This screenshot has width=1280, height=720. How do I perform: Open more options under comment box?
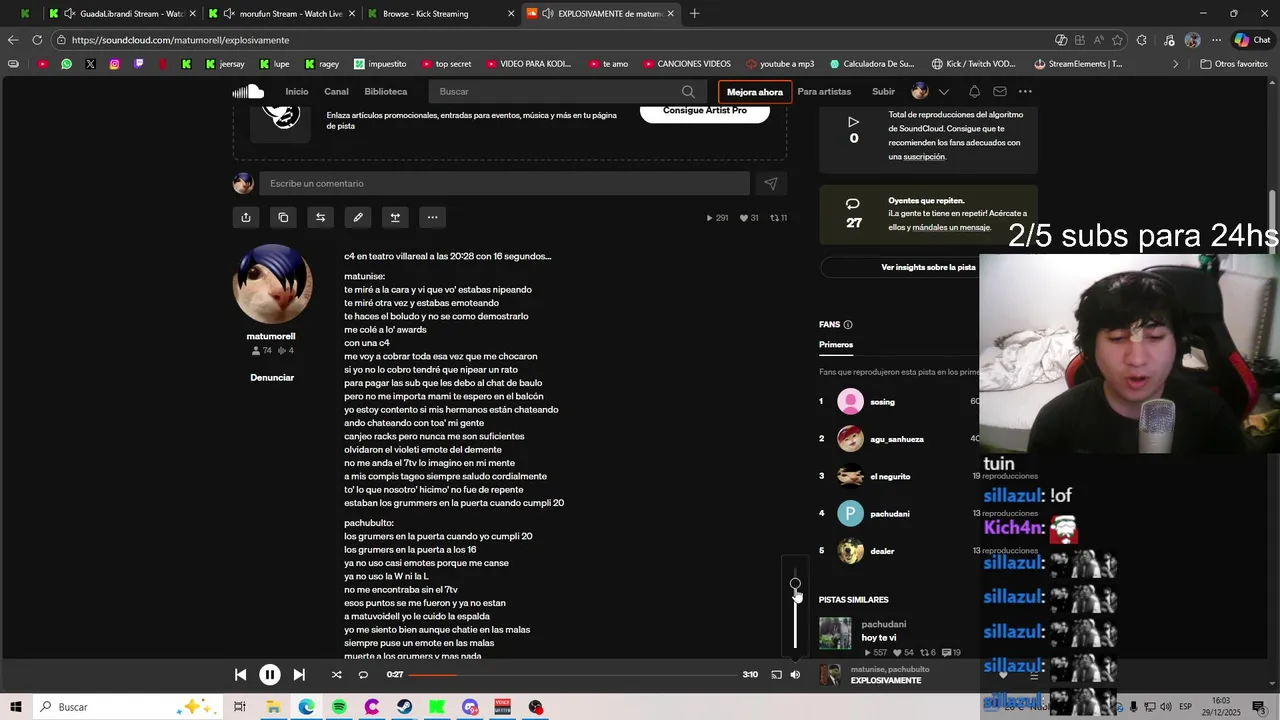[432, 217]
